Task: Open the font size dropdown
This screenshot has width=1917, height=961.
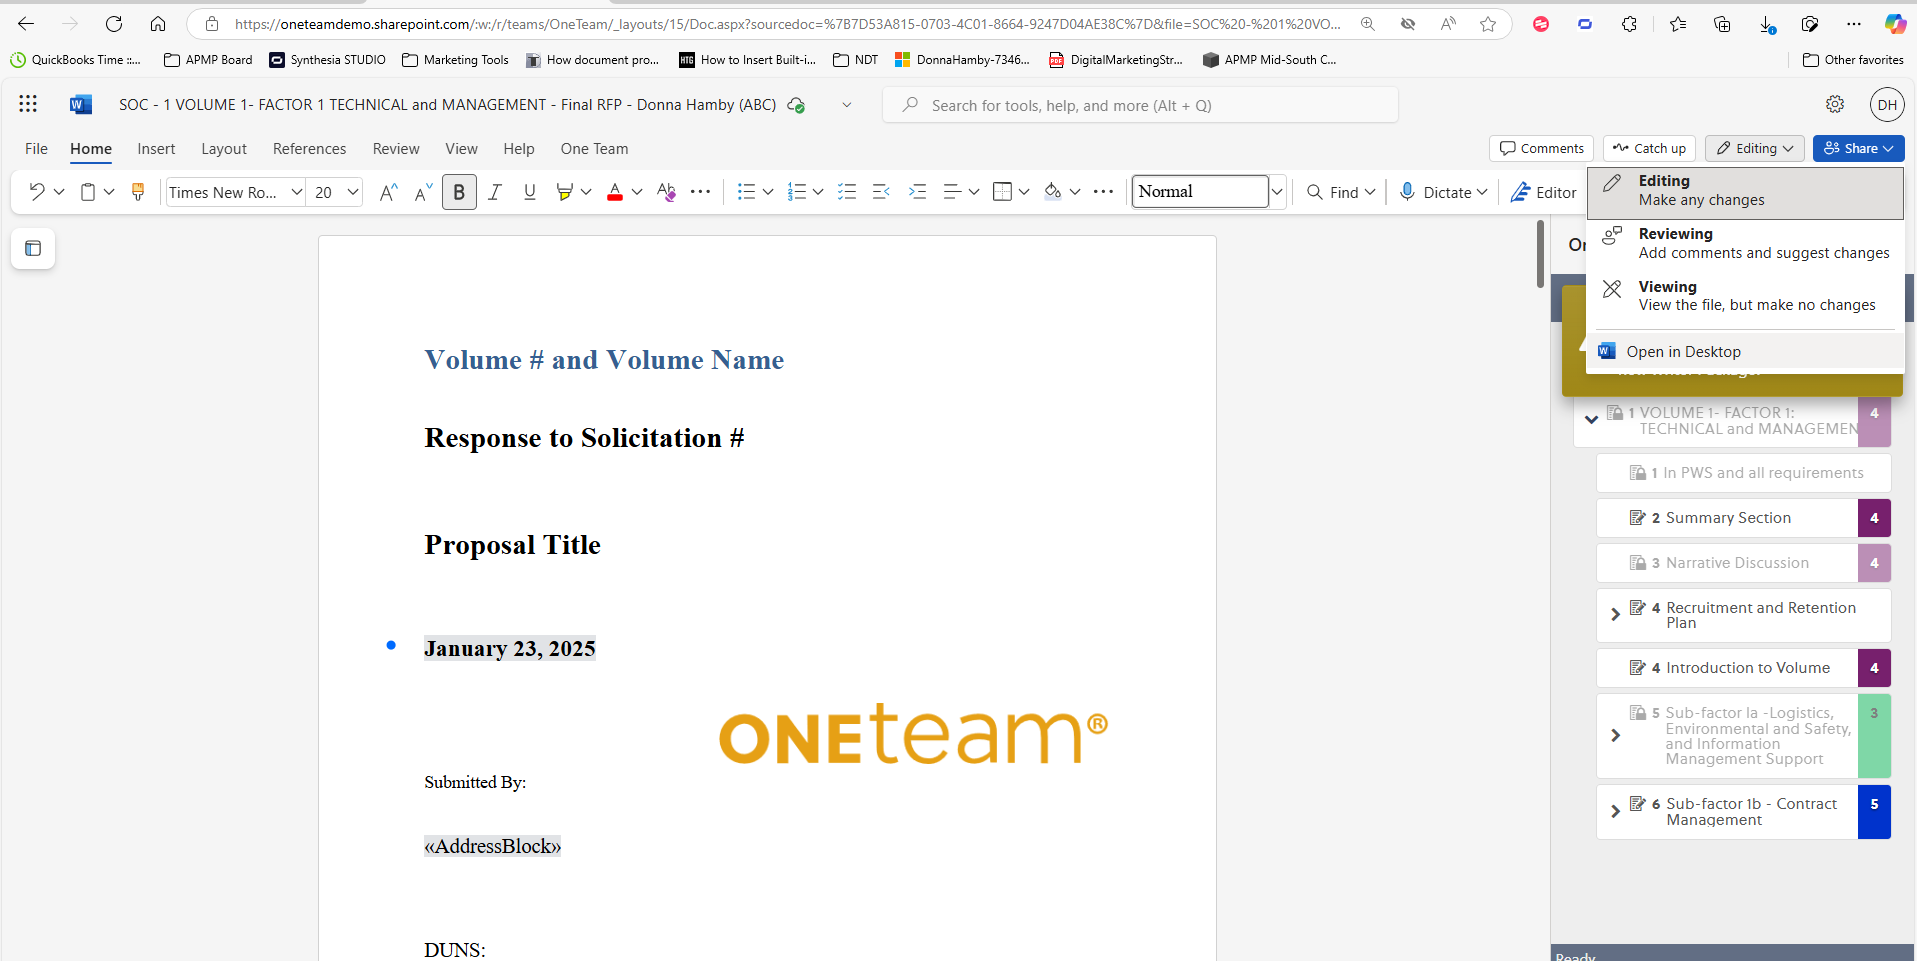Action: (352, 192)
